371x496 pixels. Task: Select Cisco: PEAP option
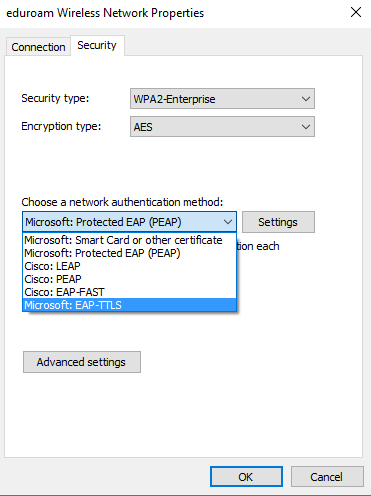tap(130, 279)
